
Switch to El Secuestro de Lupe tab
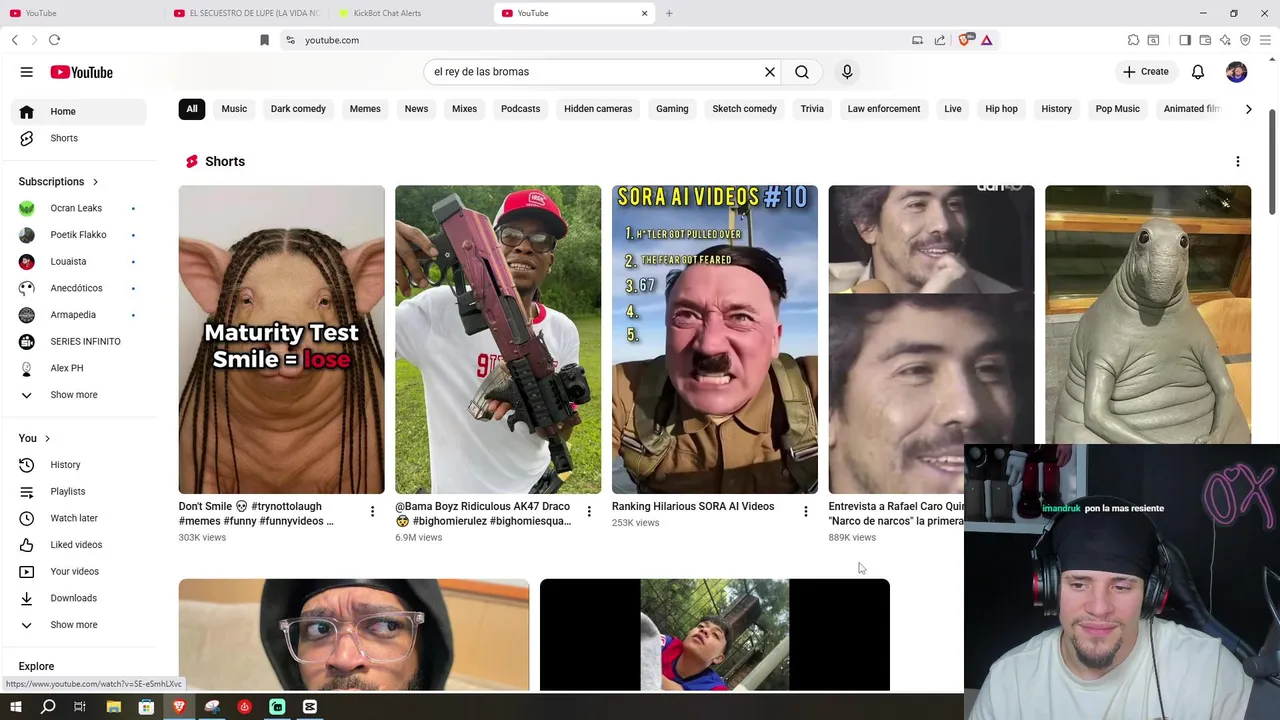(x=247, y=13)
